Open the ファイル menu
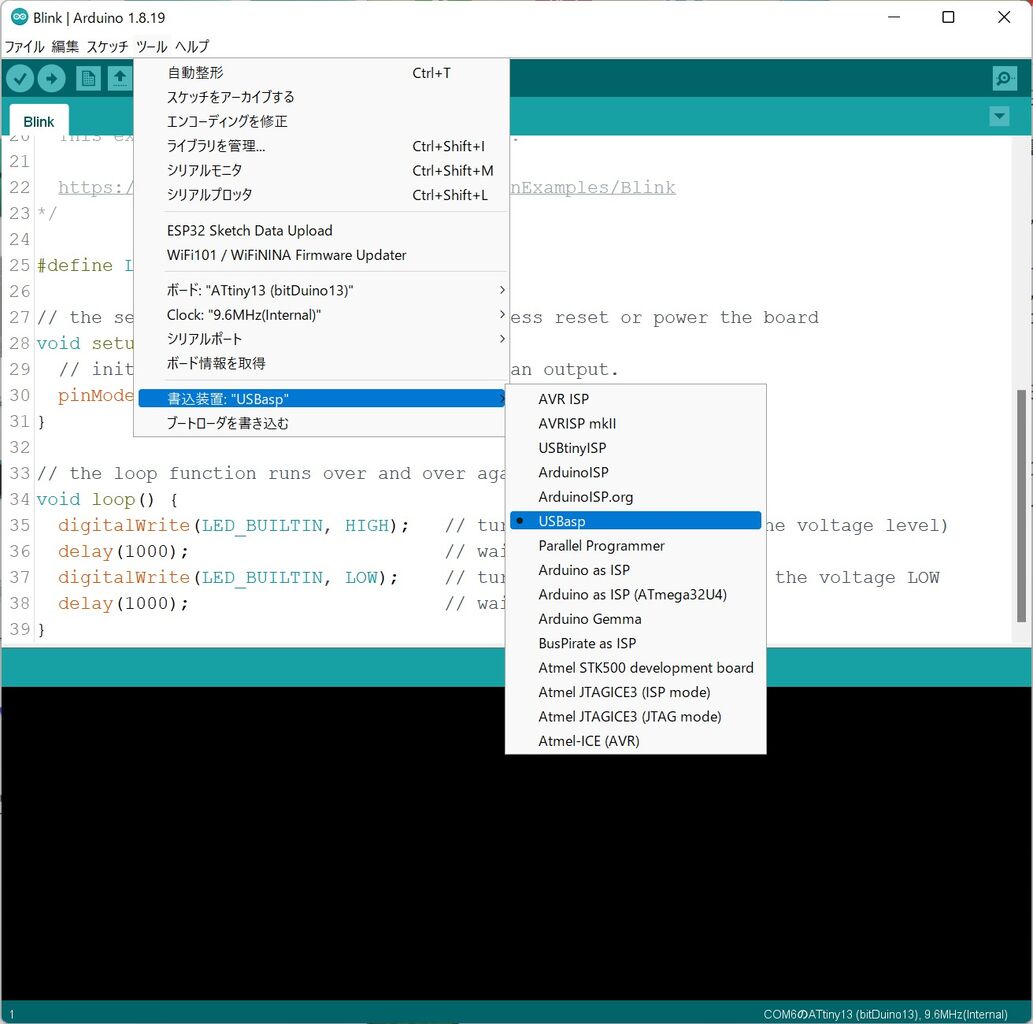The width and height of the screenshot is (1033, 1024). [x=24, y=47]
